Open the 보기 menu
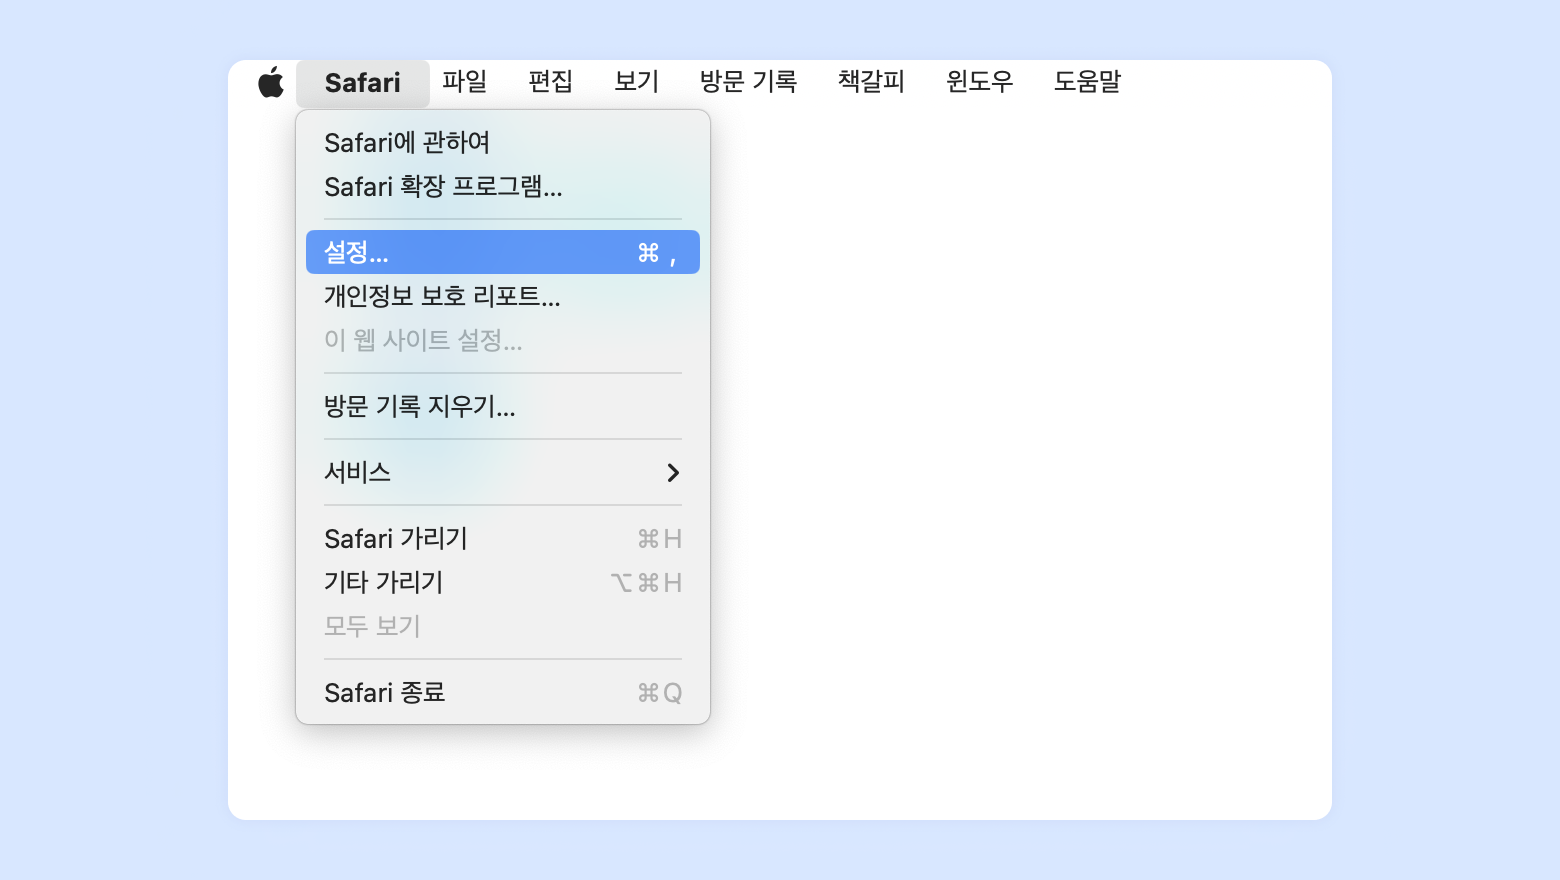Screen dimensions: 1560x880 pos(637,82)
